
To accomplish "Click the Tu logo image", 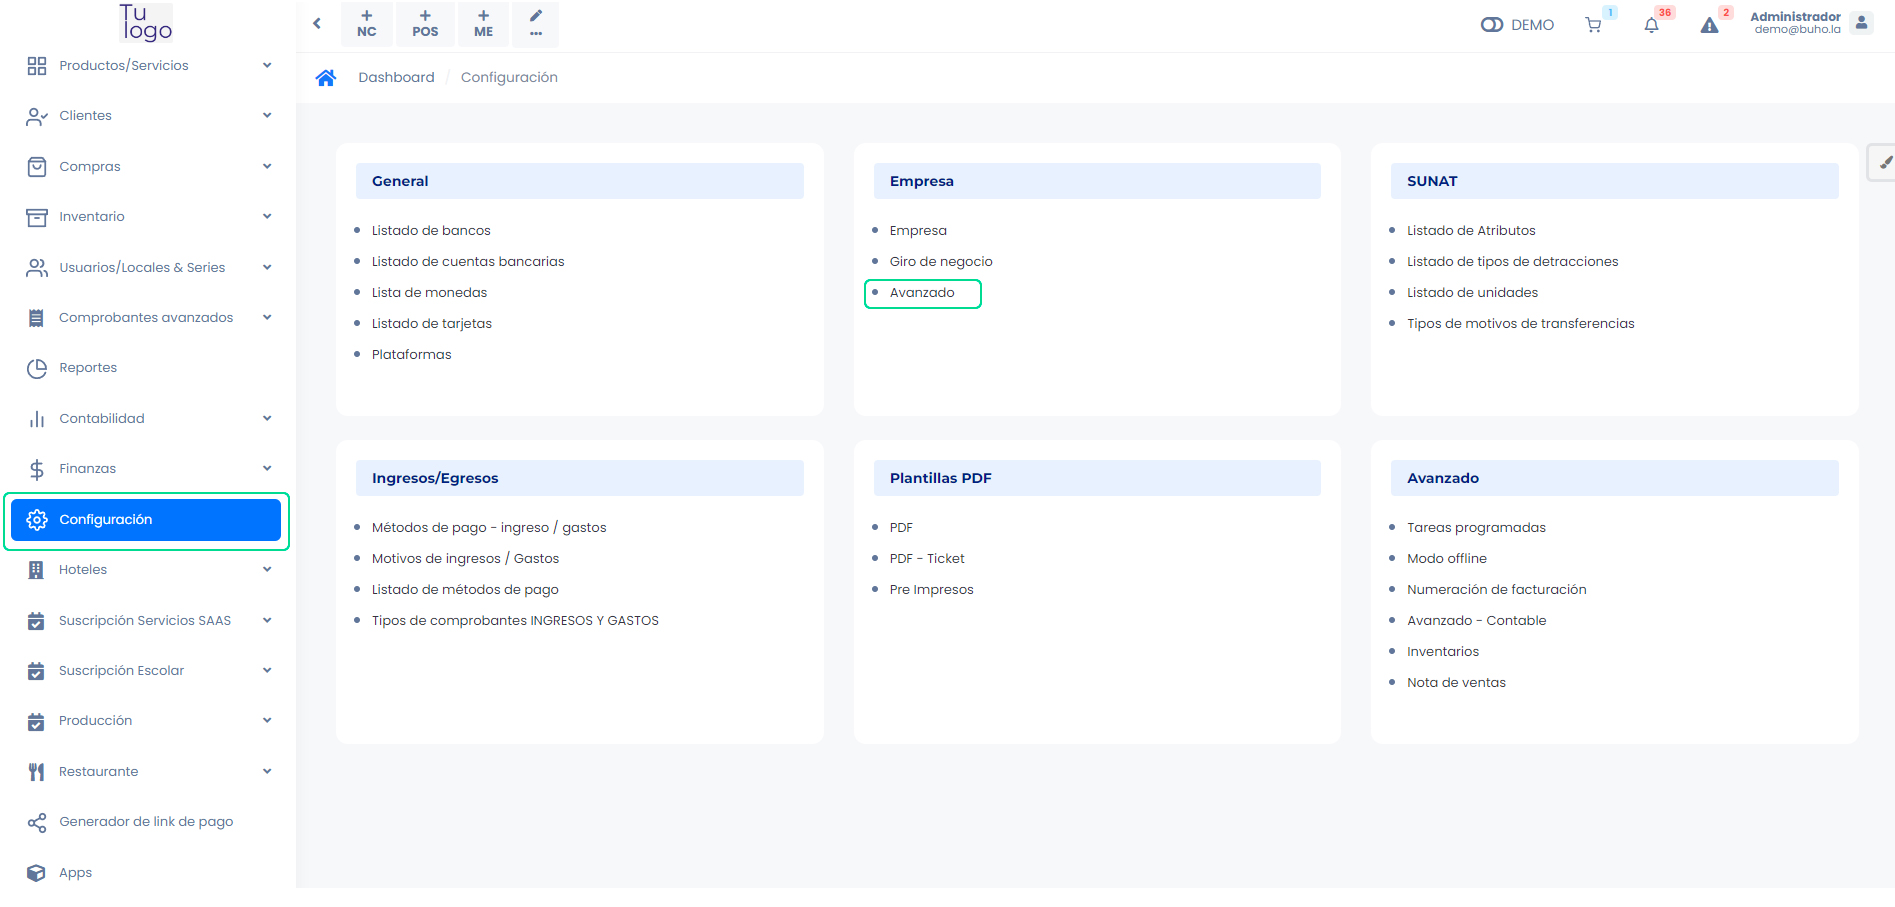I will click(146, 23).
